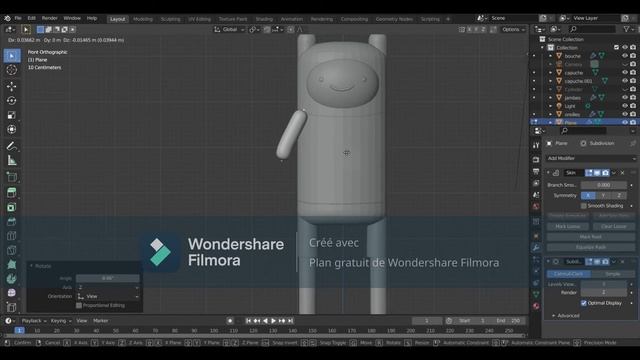Open the viewport Options dropdown
This screenshot has height=360, width=640.
[513, 29]
